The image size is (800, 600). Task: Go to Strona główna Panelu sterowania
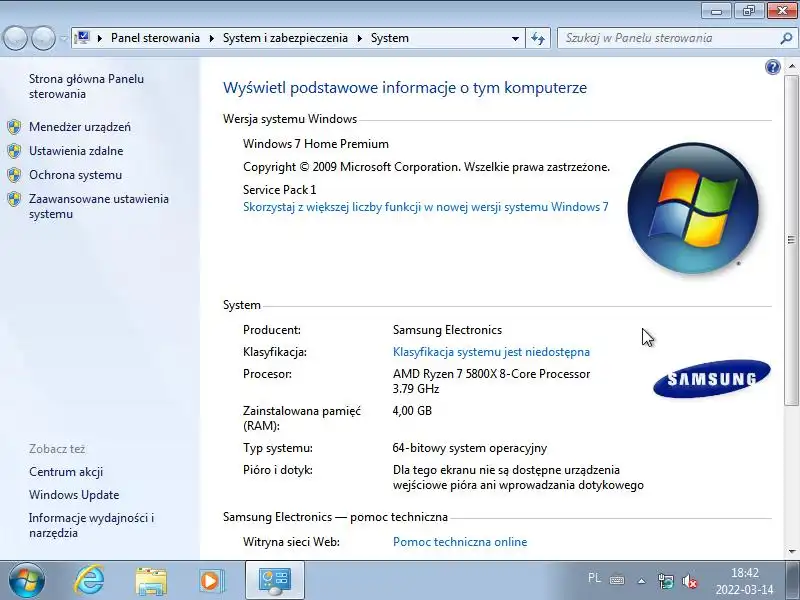pos(86,86)
